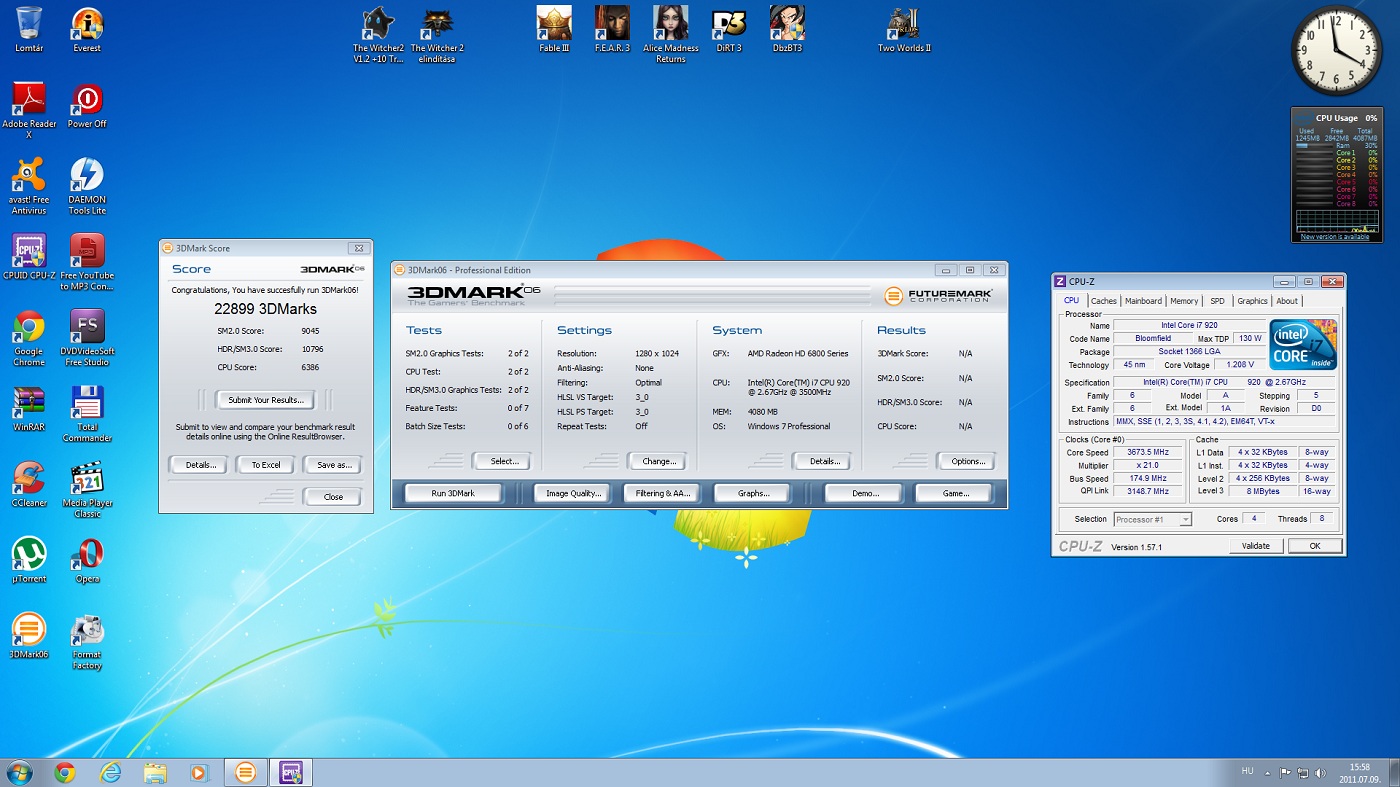Click the Graphs button in 3DMark06
The width and height of the screenshot is (1400, 787).
click(753, 493)
